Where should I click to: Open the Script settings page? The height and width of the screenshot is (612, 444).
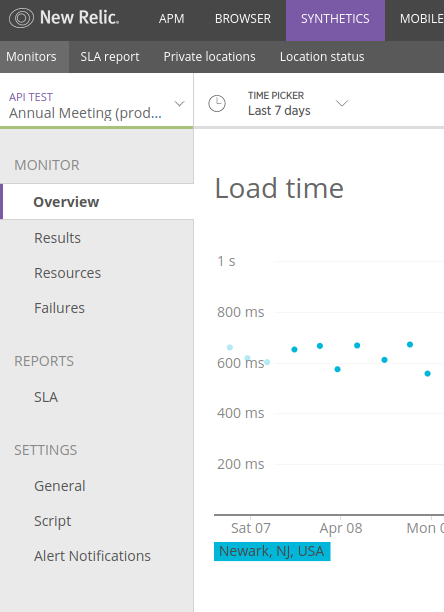tap(53, 521)
